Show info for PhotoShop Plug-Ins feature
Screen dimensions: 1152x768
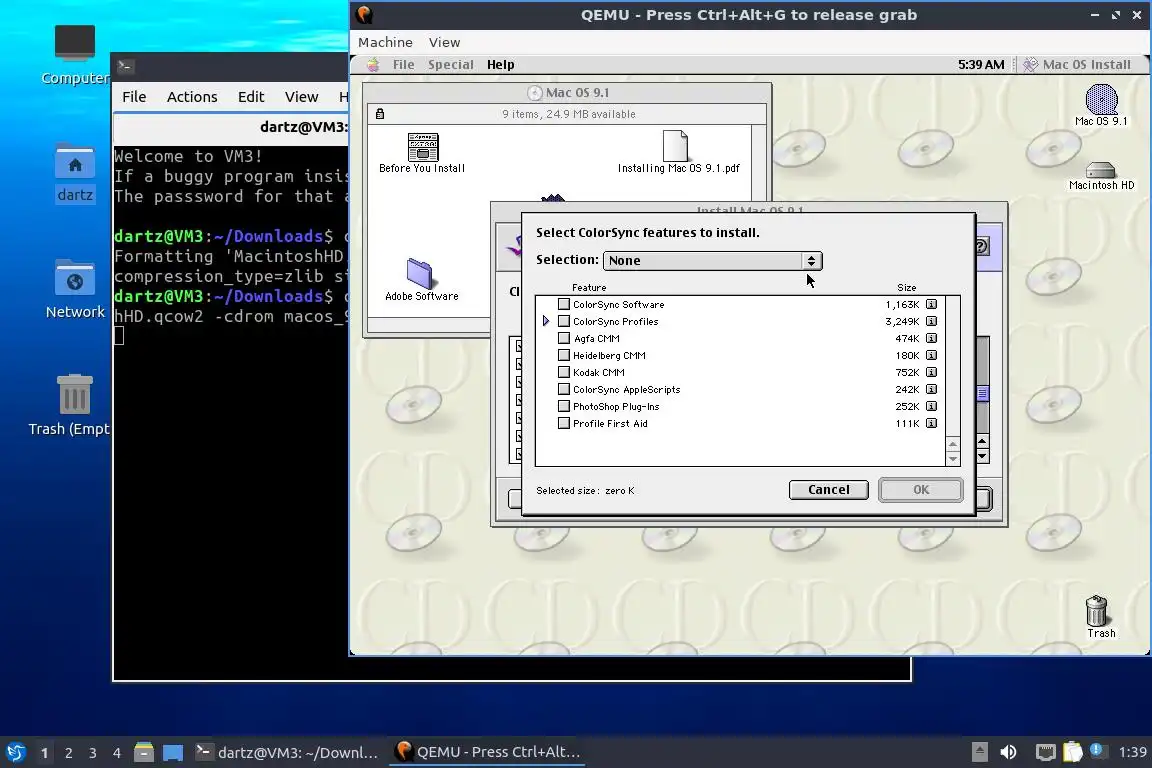(931, 406)
